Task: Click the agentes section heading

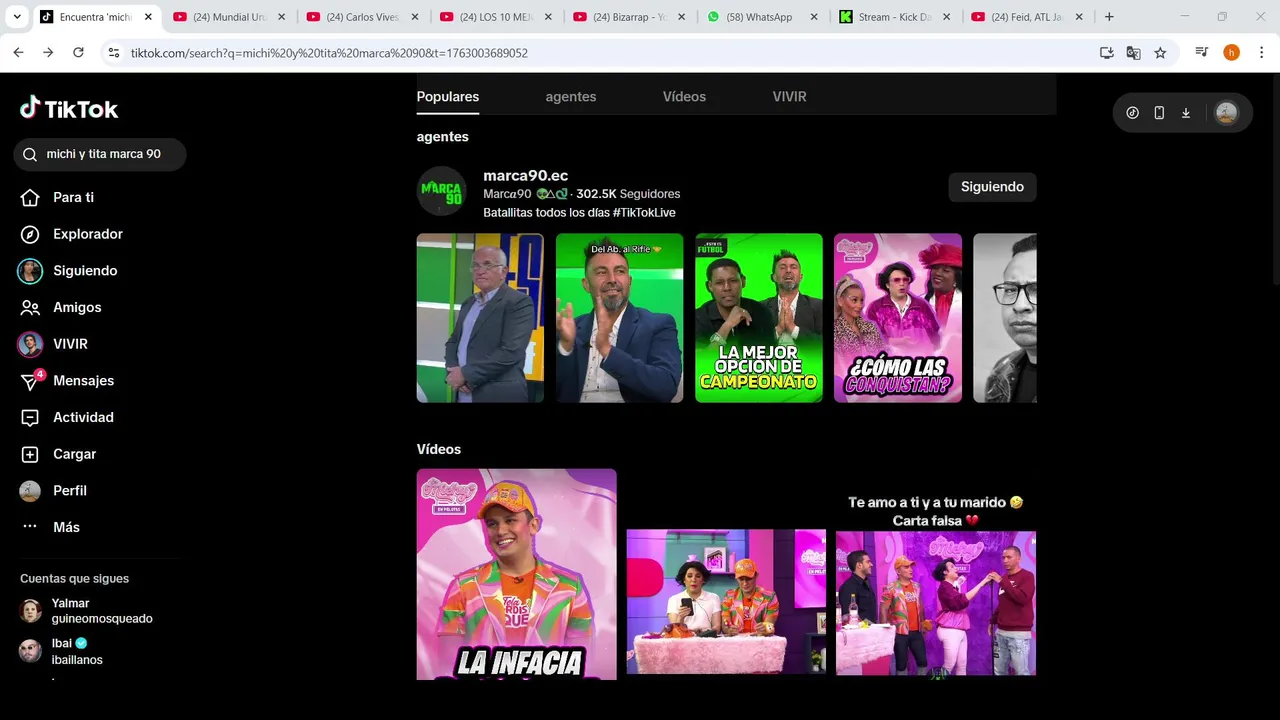Action: click(x=443, y=137)
